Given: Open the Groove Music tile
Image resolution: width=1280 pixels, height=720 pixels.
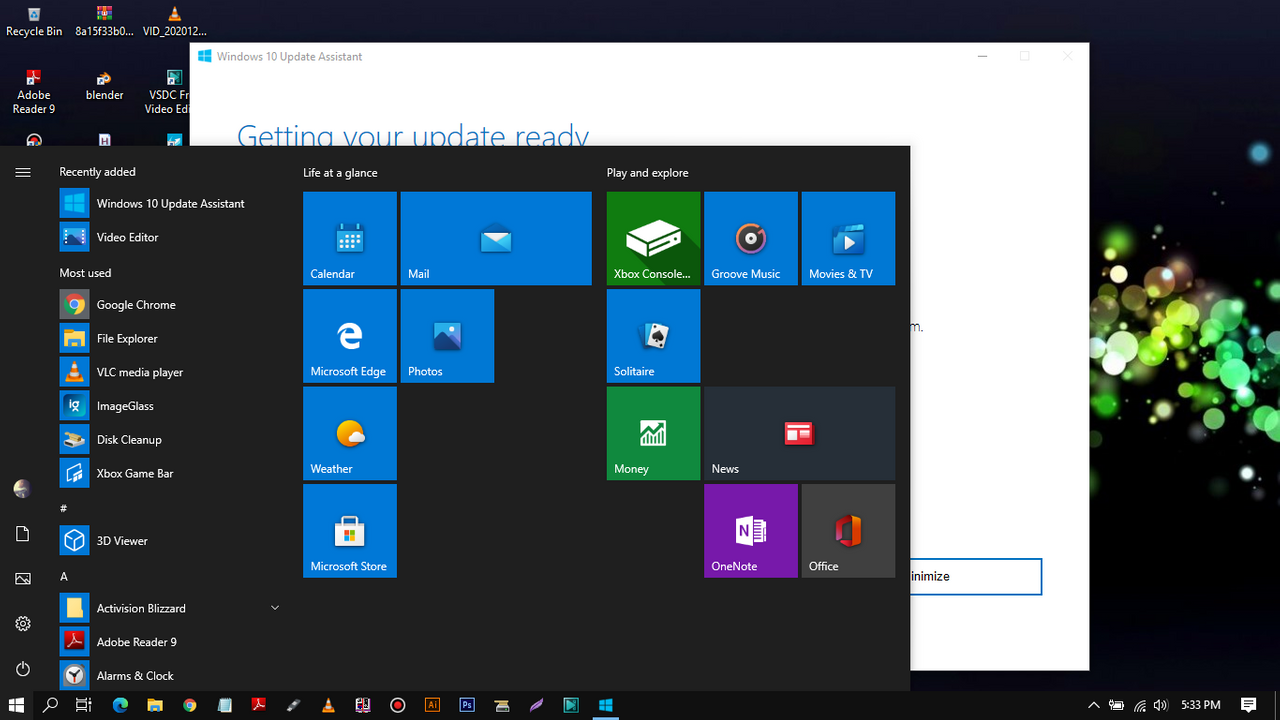Looking at the screenshot, I should 751,239.
